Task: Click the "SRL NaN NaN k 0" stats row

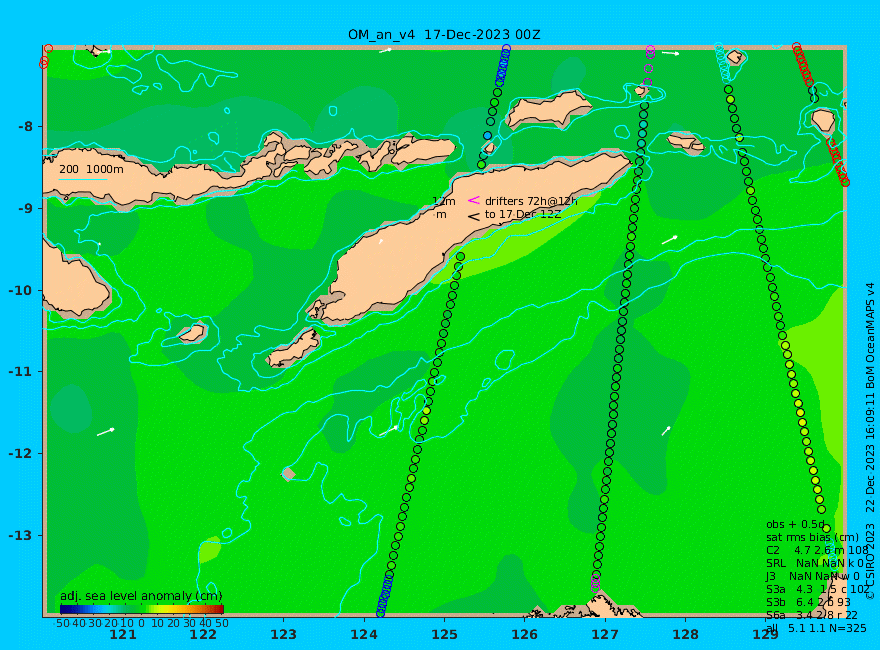Action: [x=815, y=563]
